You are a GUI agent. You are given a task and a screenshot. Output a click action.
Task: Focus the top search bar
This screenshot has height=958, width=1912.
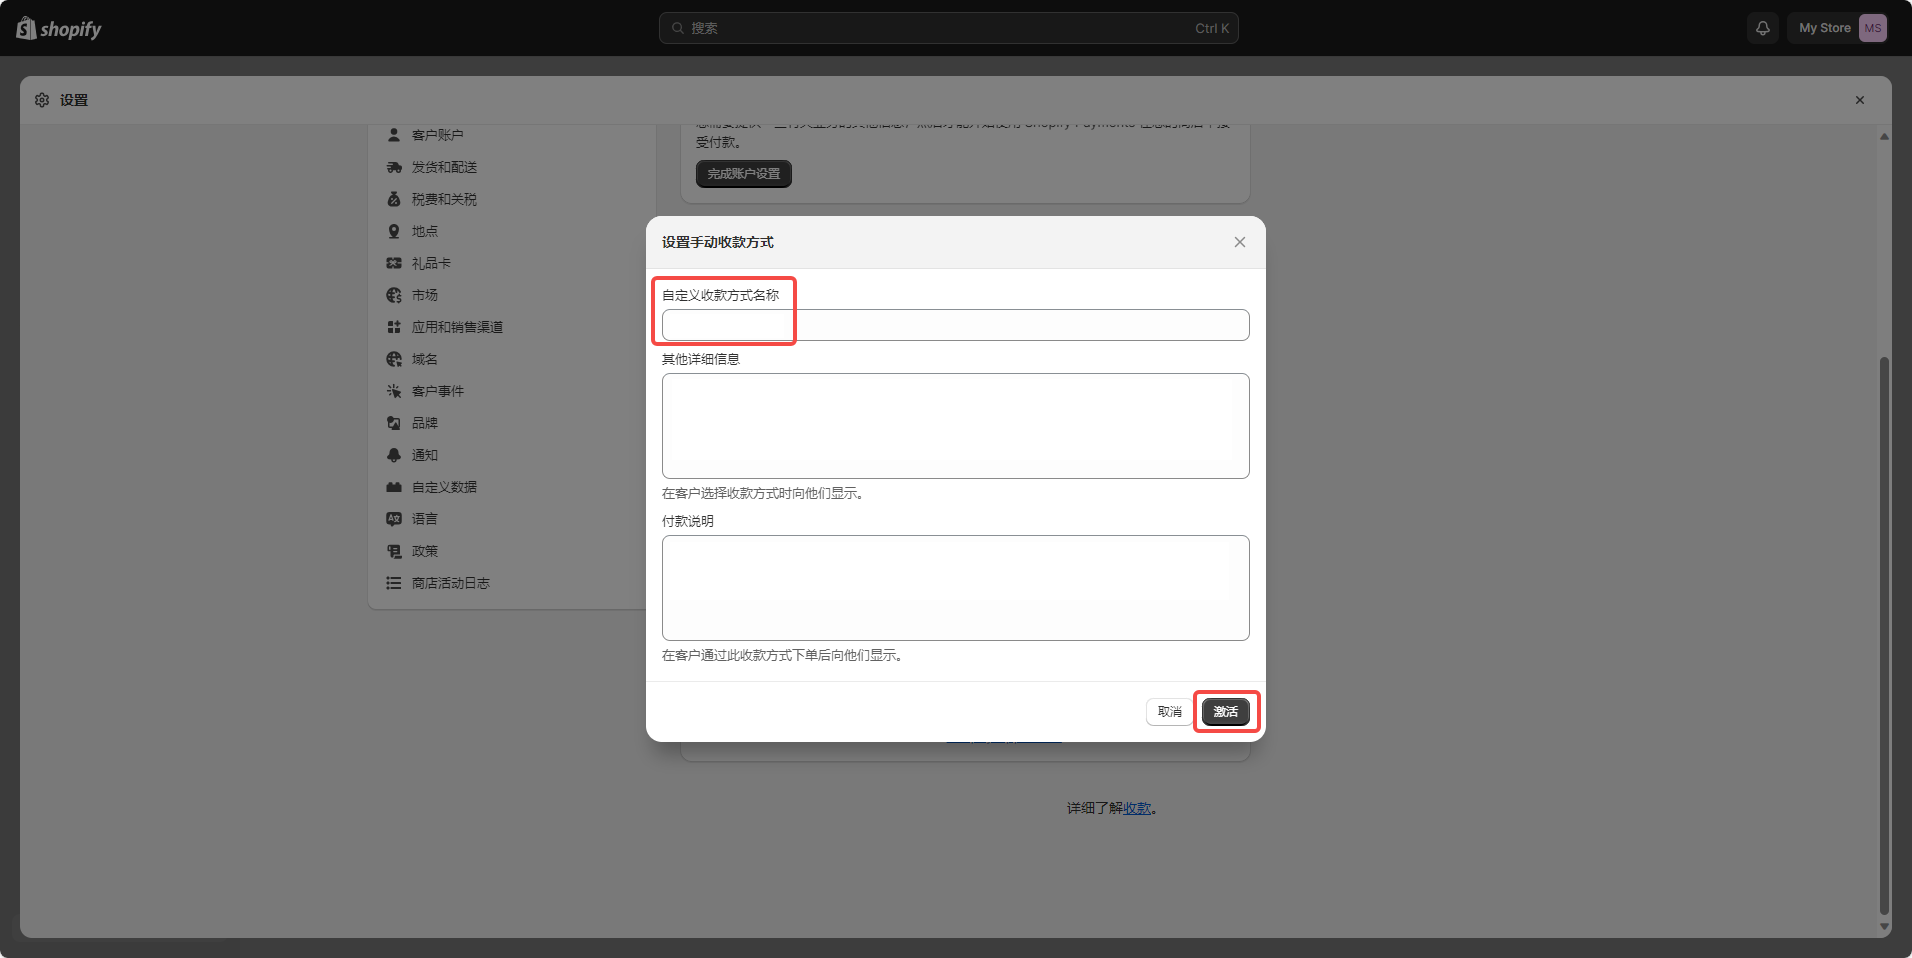tap(948, 28)
